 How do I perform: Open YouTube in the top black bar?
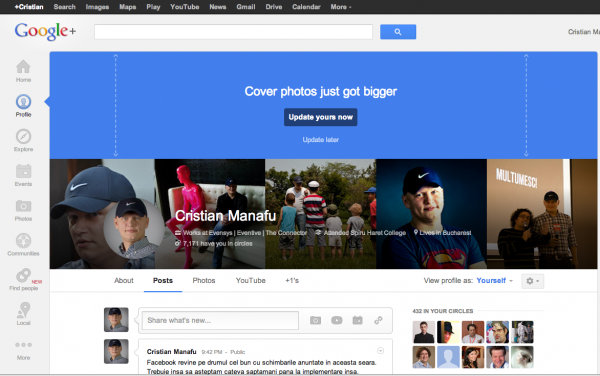tap(184, 7)
